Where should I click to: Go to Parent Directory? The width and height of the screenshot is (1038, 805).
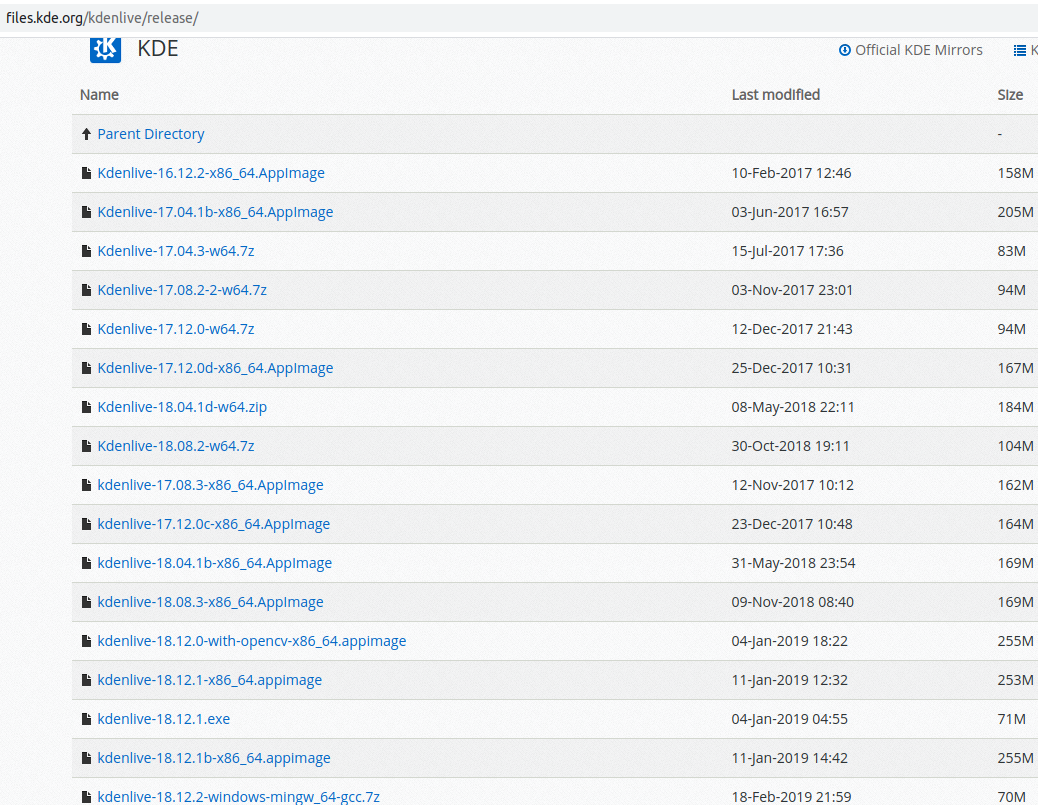click(151, 134)
